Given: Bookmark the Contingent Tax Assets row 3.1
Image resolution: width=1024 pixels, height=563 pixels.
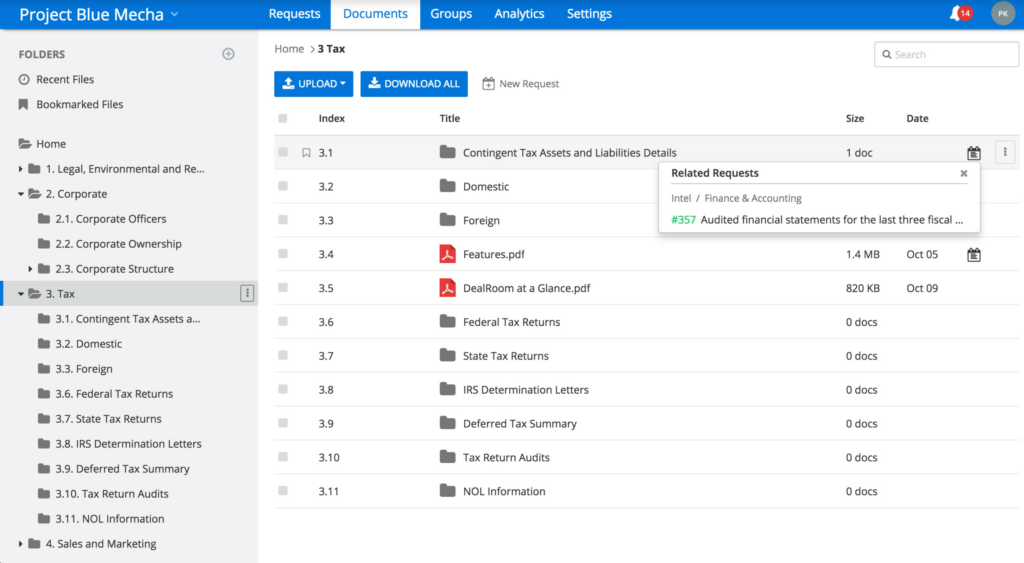Looking at the screenshot, I should (306, 153).
